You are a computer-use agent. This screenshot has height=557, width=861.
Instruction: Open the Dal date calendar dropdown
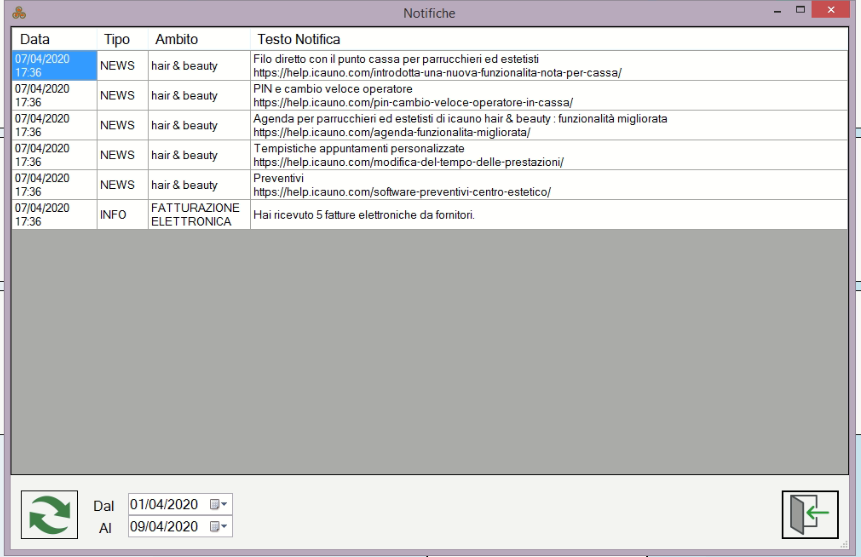[x=219, y=504]
